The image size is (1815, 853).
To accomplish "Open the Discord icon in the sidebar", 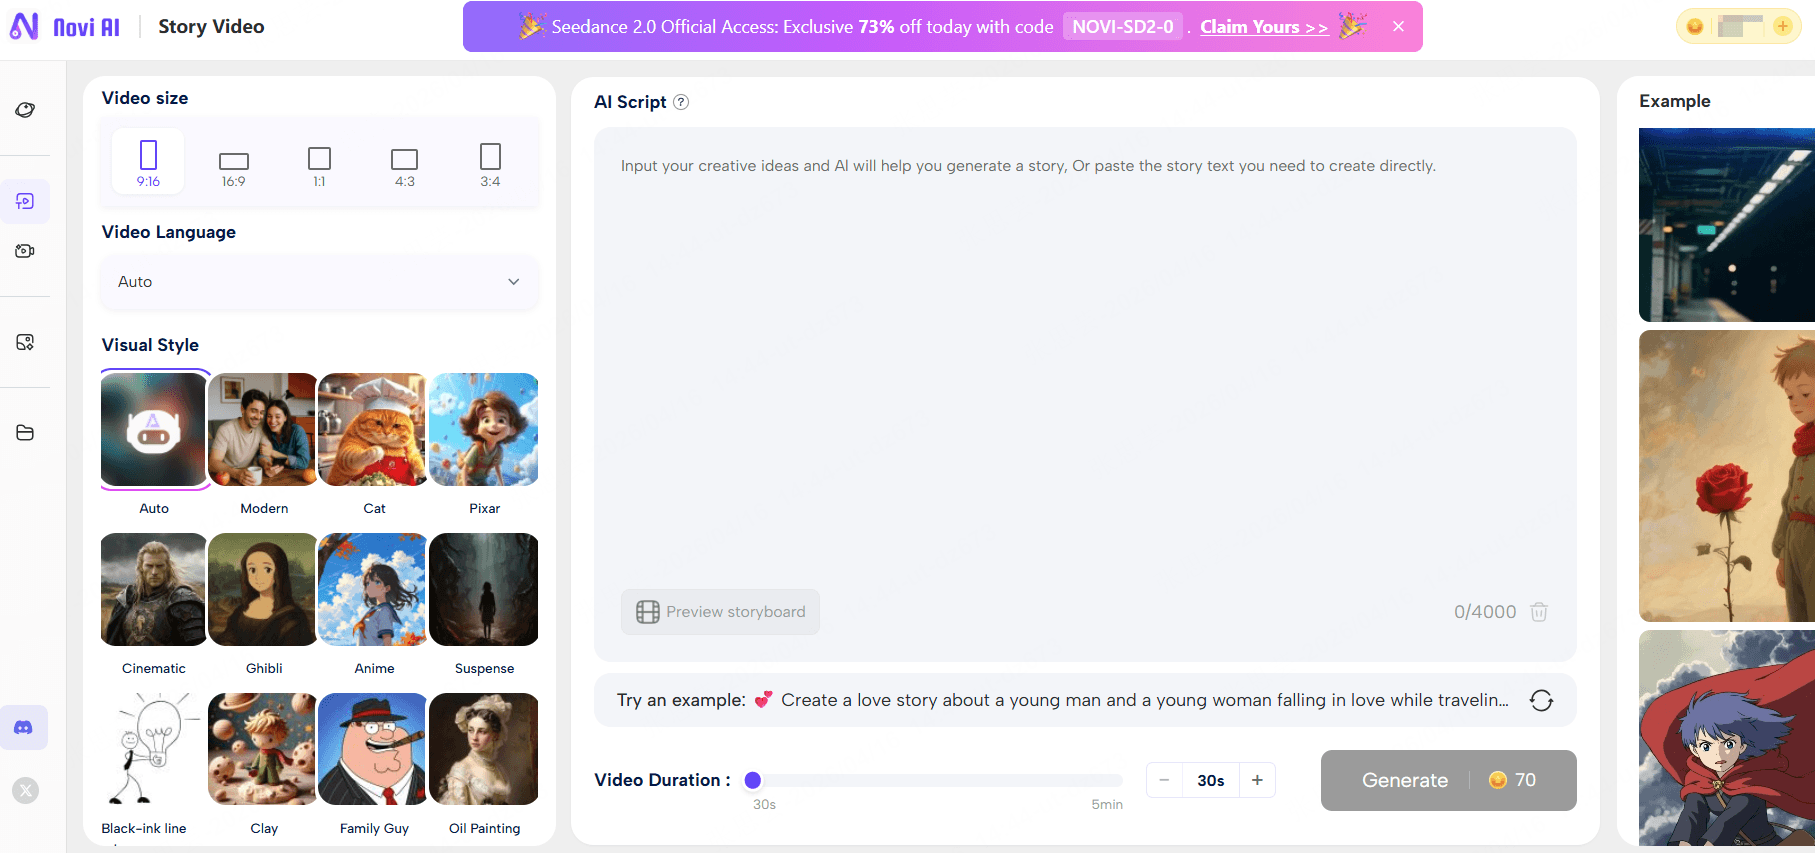I will 23,728.
